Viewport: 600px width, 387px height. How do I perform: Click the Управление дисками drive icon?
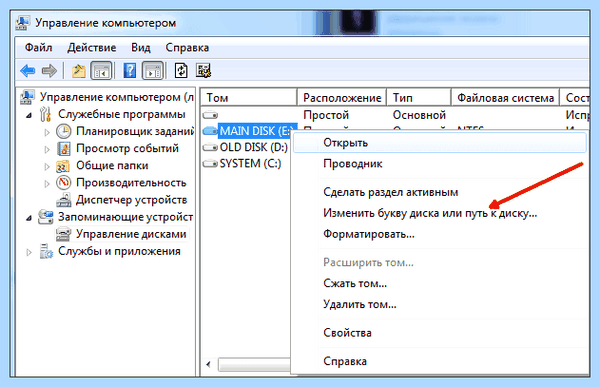(64, 234)
